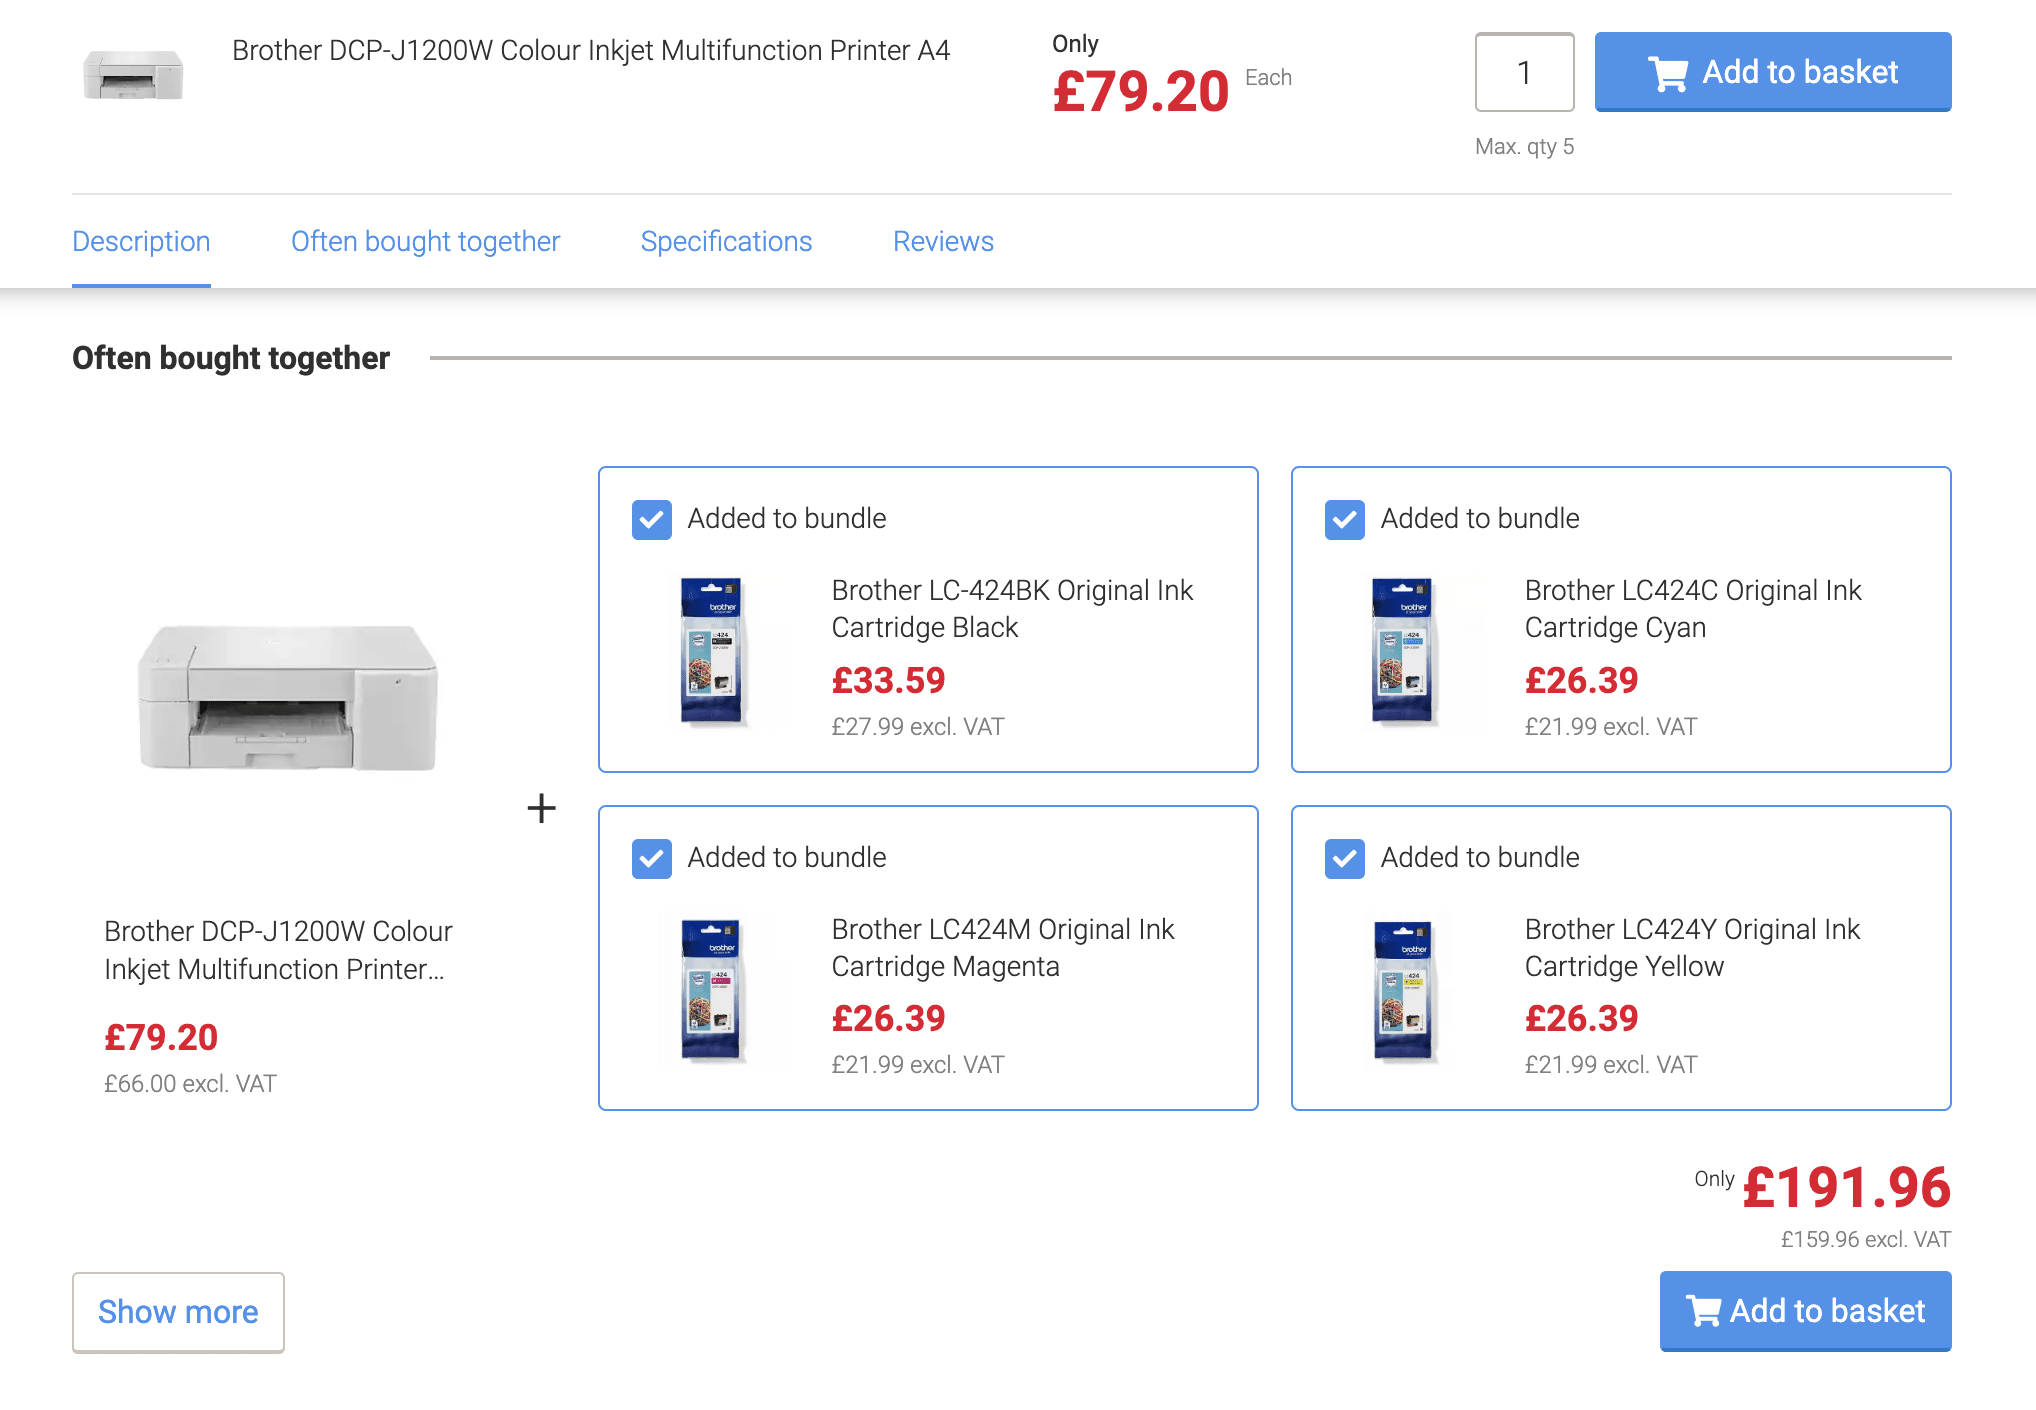The image size is (2036, 1410).
Task: Click the LC424C Cyan cartridge image
Action: click(x=1404, y=650)
